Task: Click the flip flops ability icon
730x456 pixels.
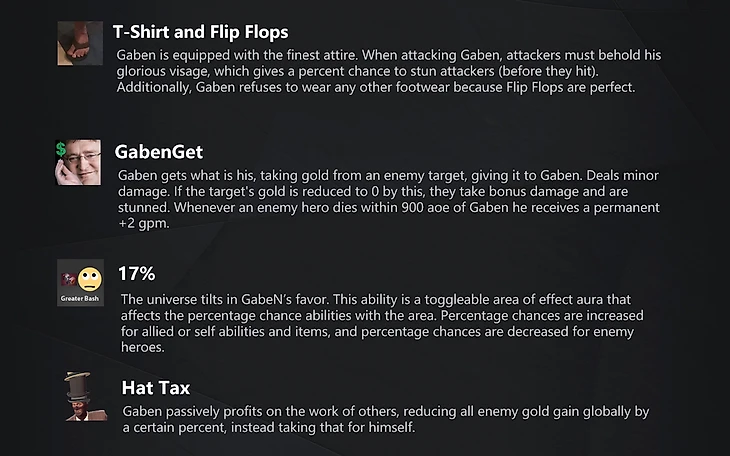Action: (x=80, y=43)
